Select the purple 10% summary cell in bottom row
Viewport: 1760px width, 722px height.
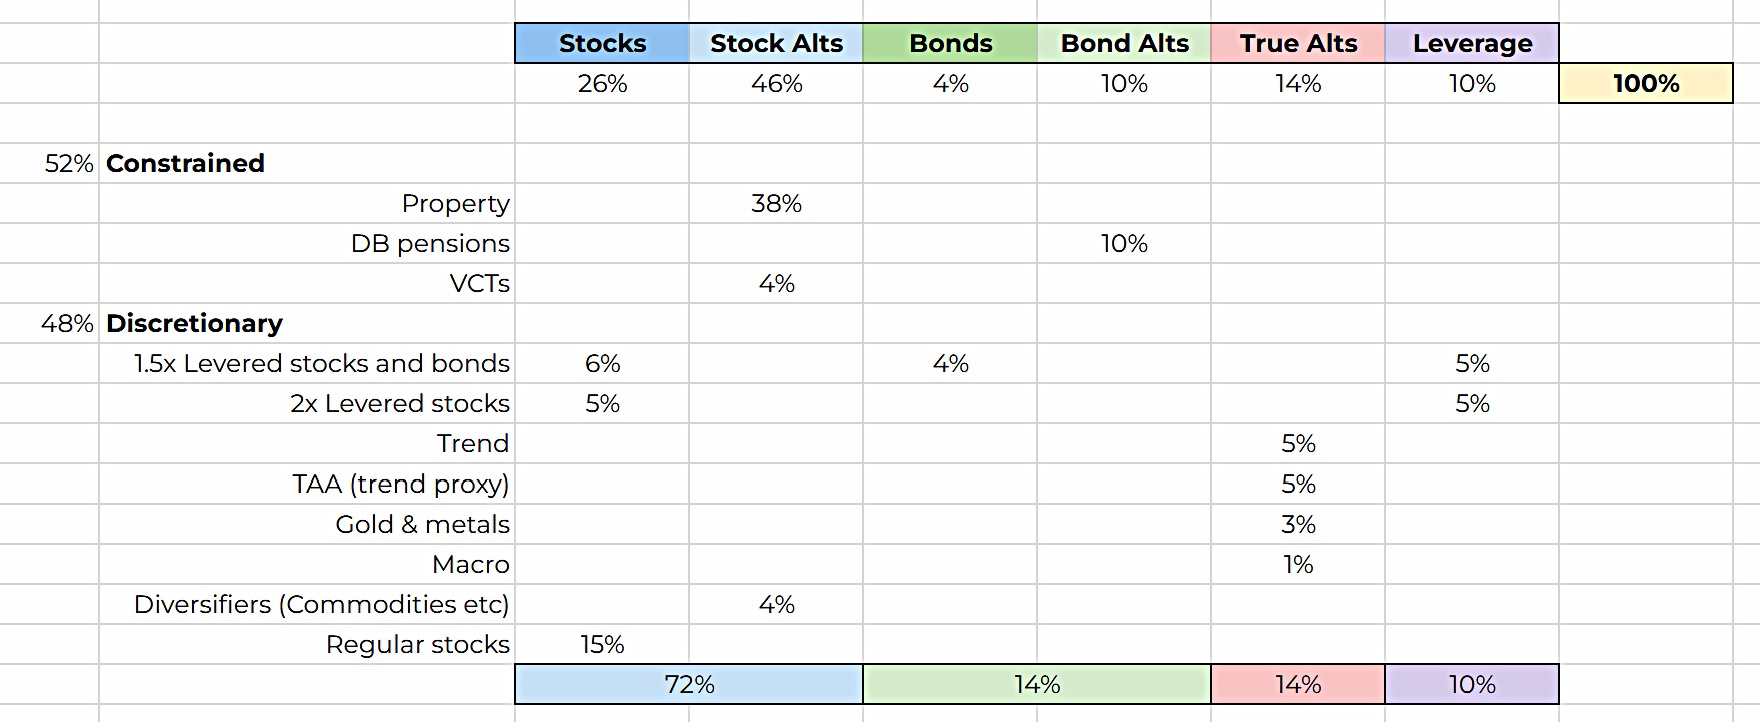1472,684
